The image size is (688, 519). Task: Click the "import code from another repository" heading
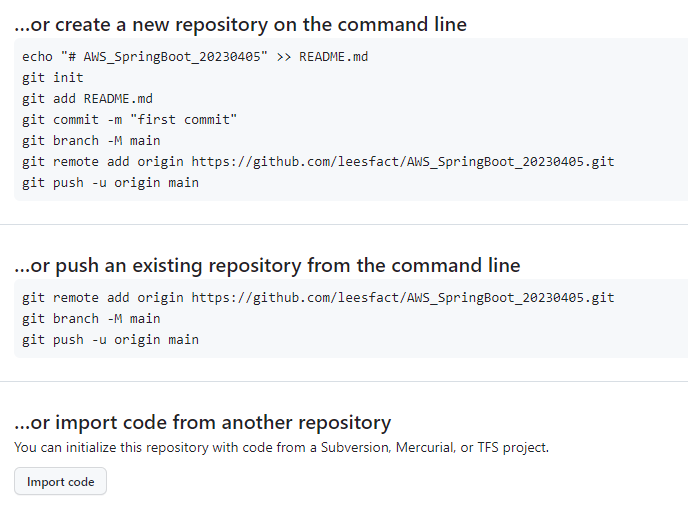pos(203,422)
